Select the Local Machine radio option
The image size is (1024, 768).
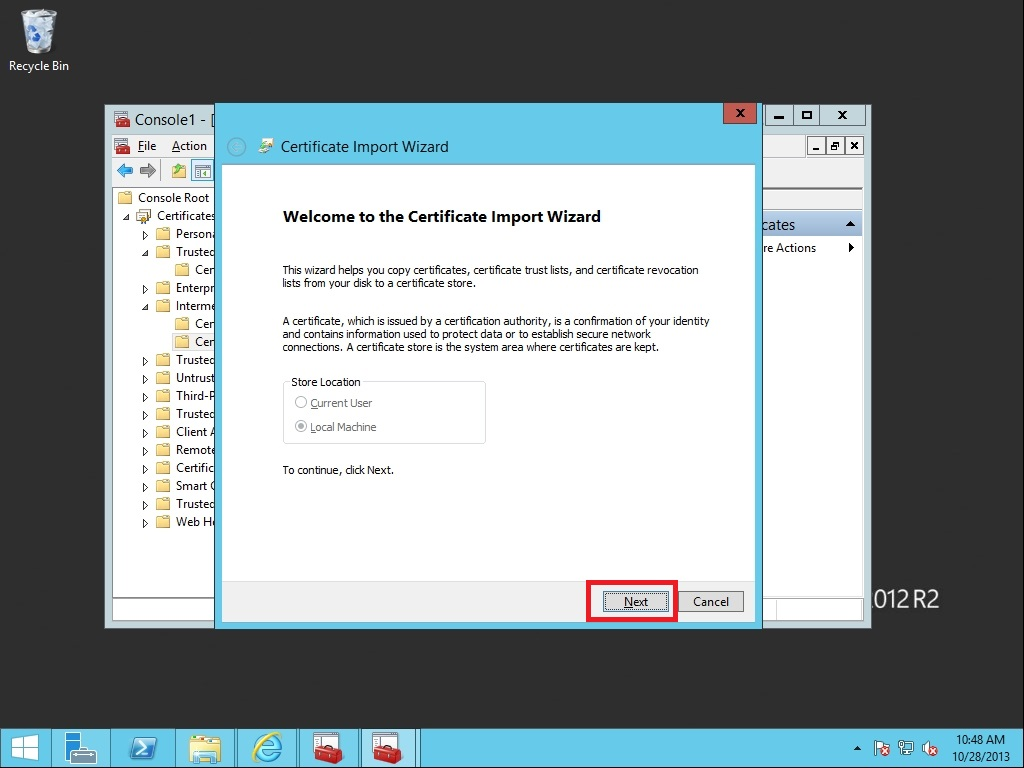(x=302, y=427)
